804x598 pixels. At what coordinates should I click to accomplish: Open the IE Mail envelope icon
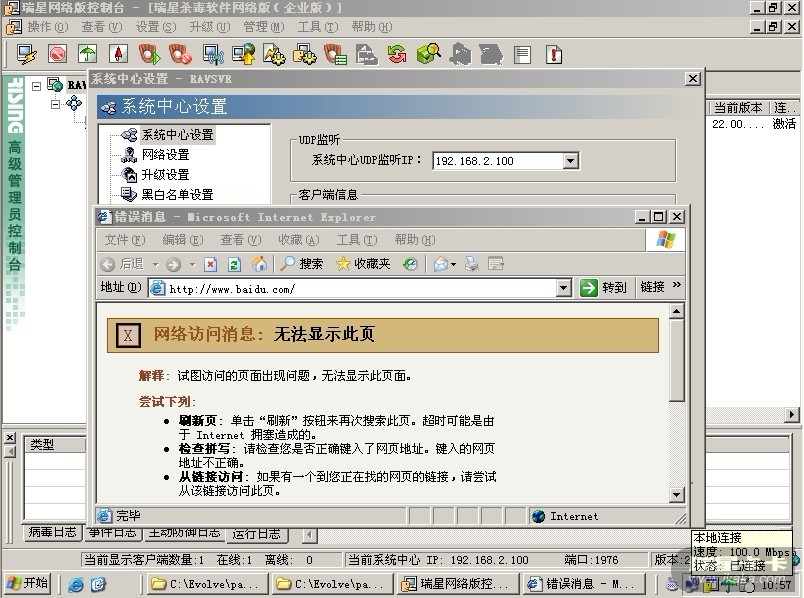click(x=440, y=264)
